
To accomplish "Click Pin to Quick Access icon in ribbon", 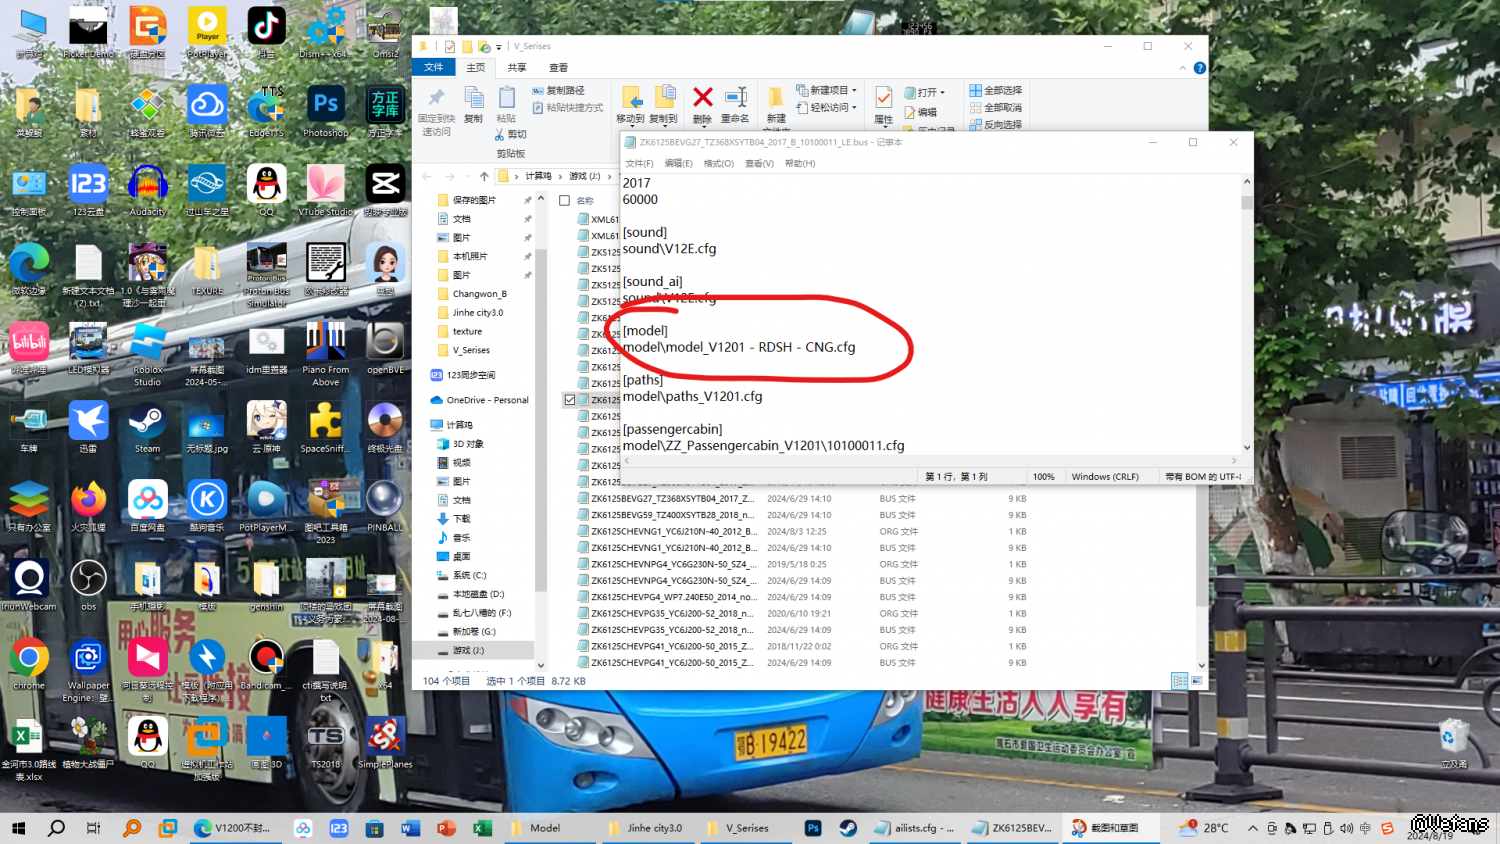I will click(436, 98).
